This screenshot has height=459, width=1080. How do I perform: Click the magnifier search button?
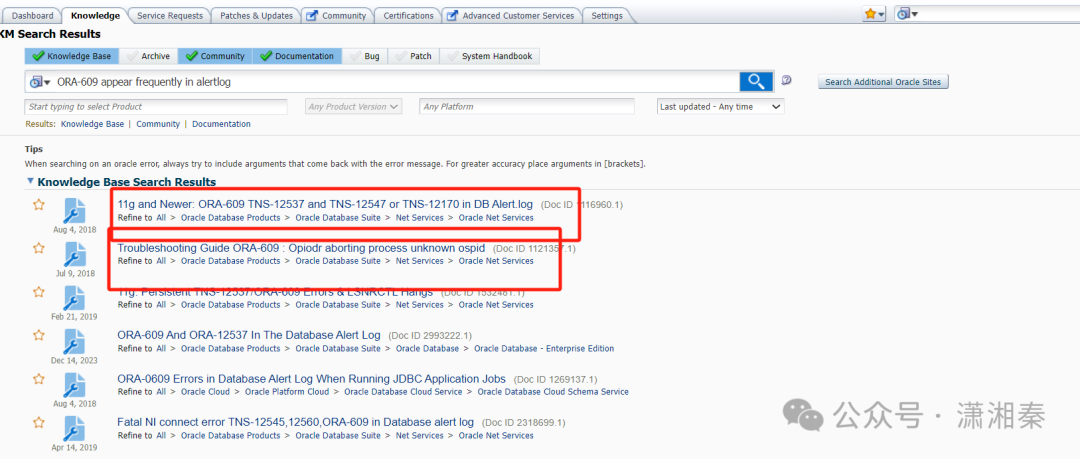coord(756,81)
